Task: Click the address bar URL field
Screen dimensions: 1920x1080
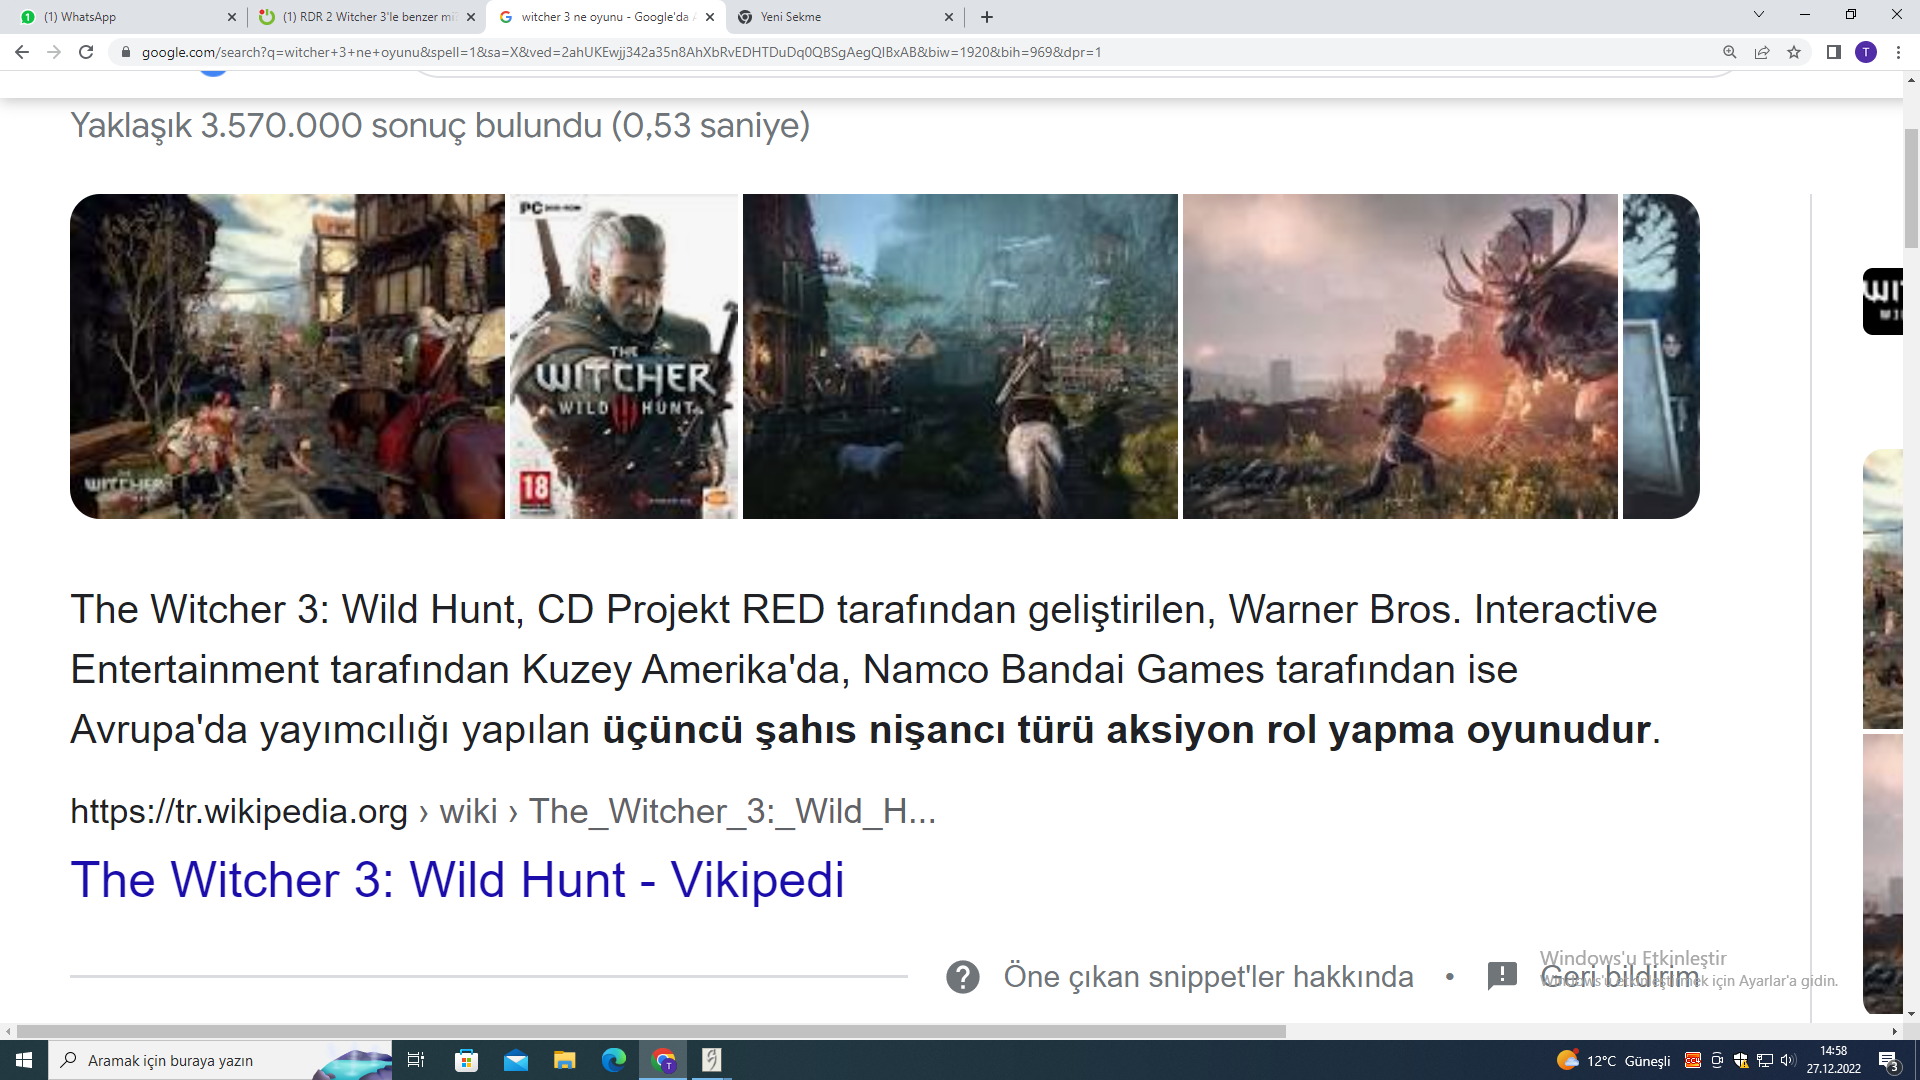Action: [620, 52]
